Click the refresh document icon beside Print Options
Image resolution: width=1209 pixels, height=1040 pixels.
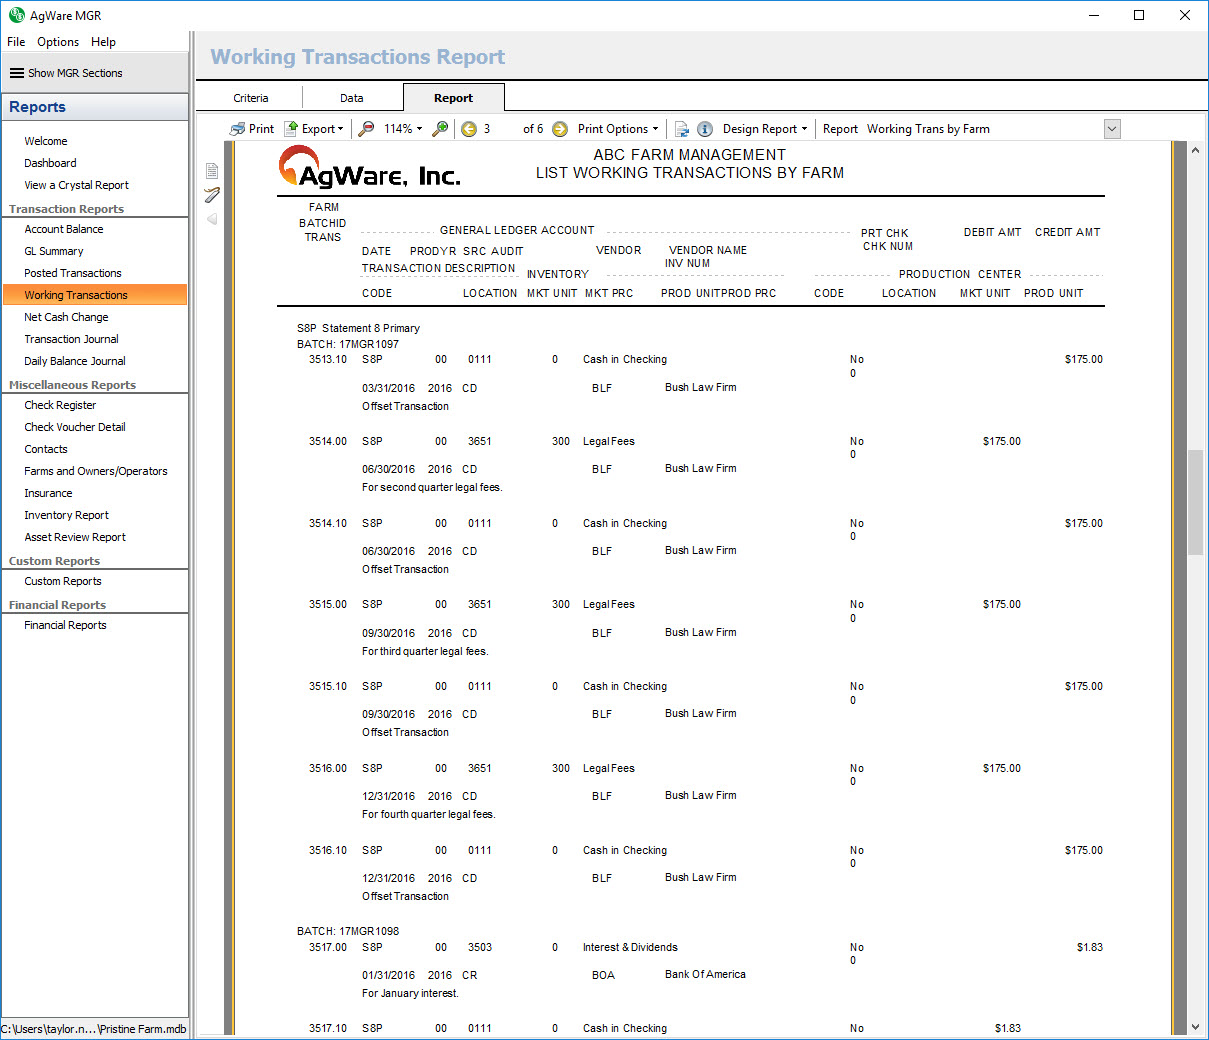[682, 129]
